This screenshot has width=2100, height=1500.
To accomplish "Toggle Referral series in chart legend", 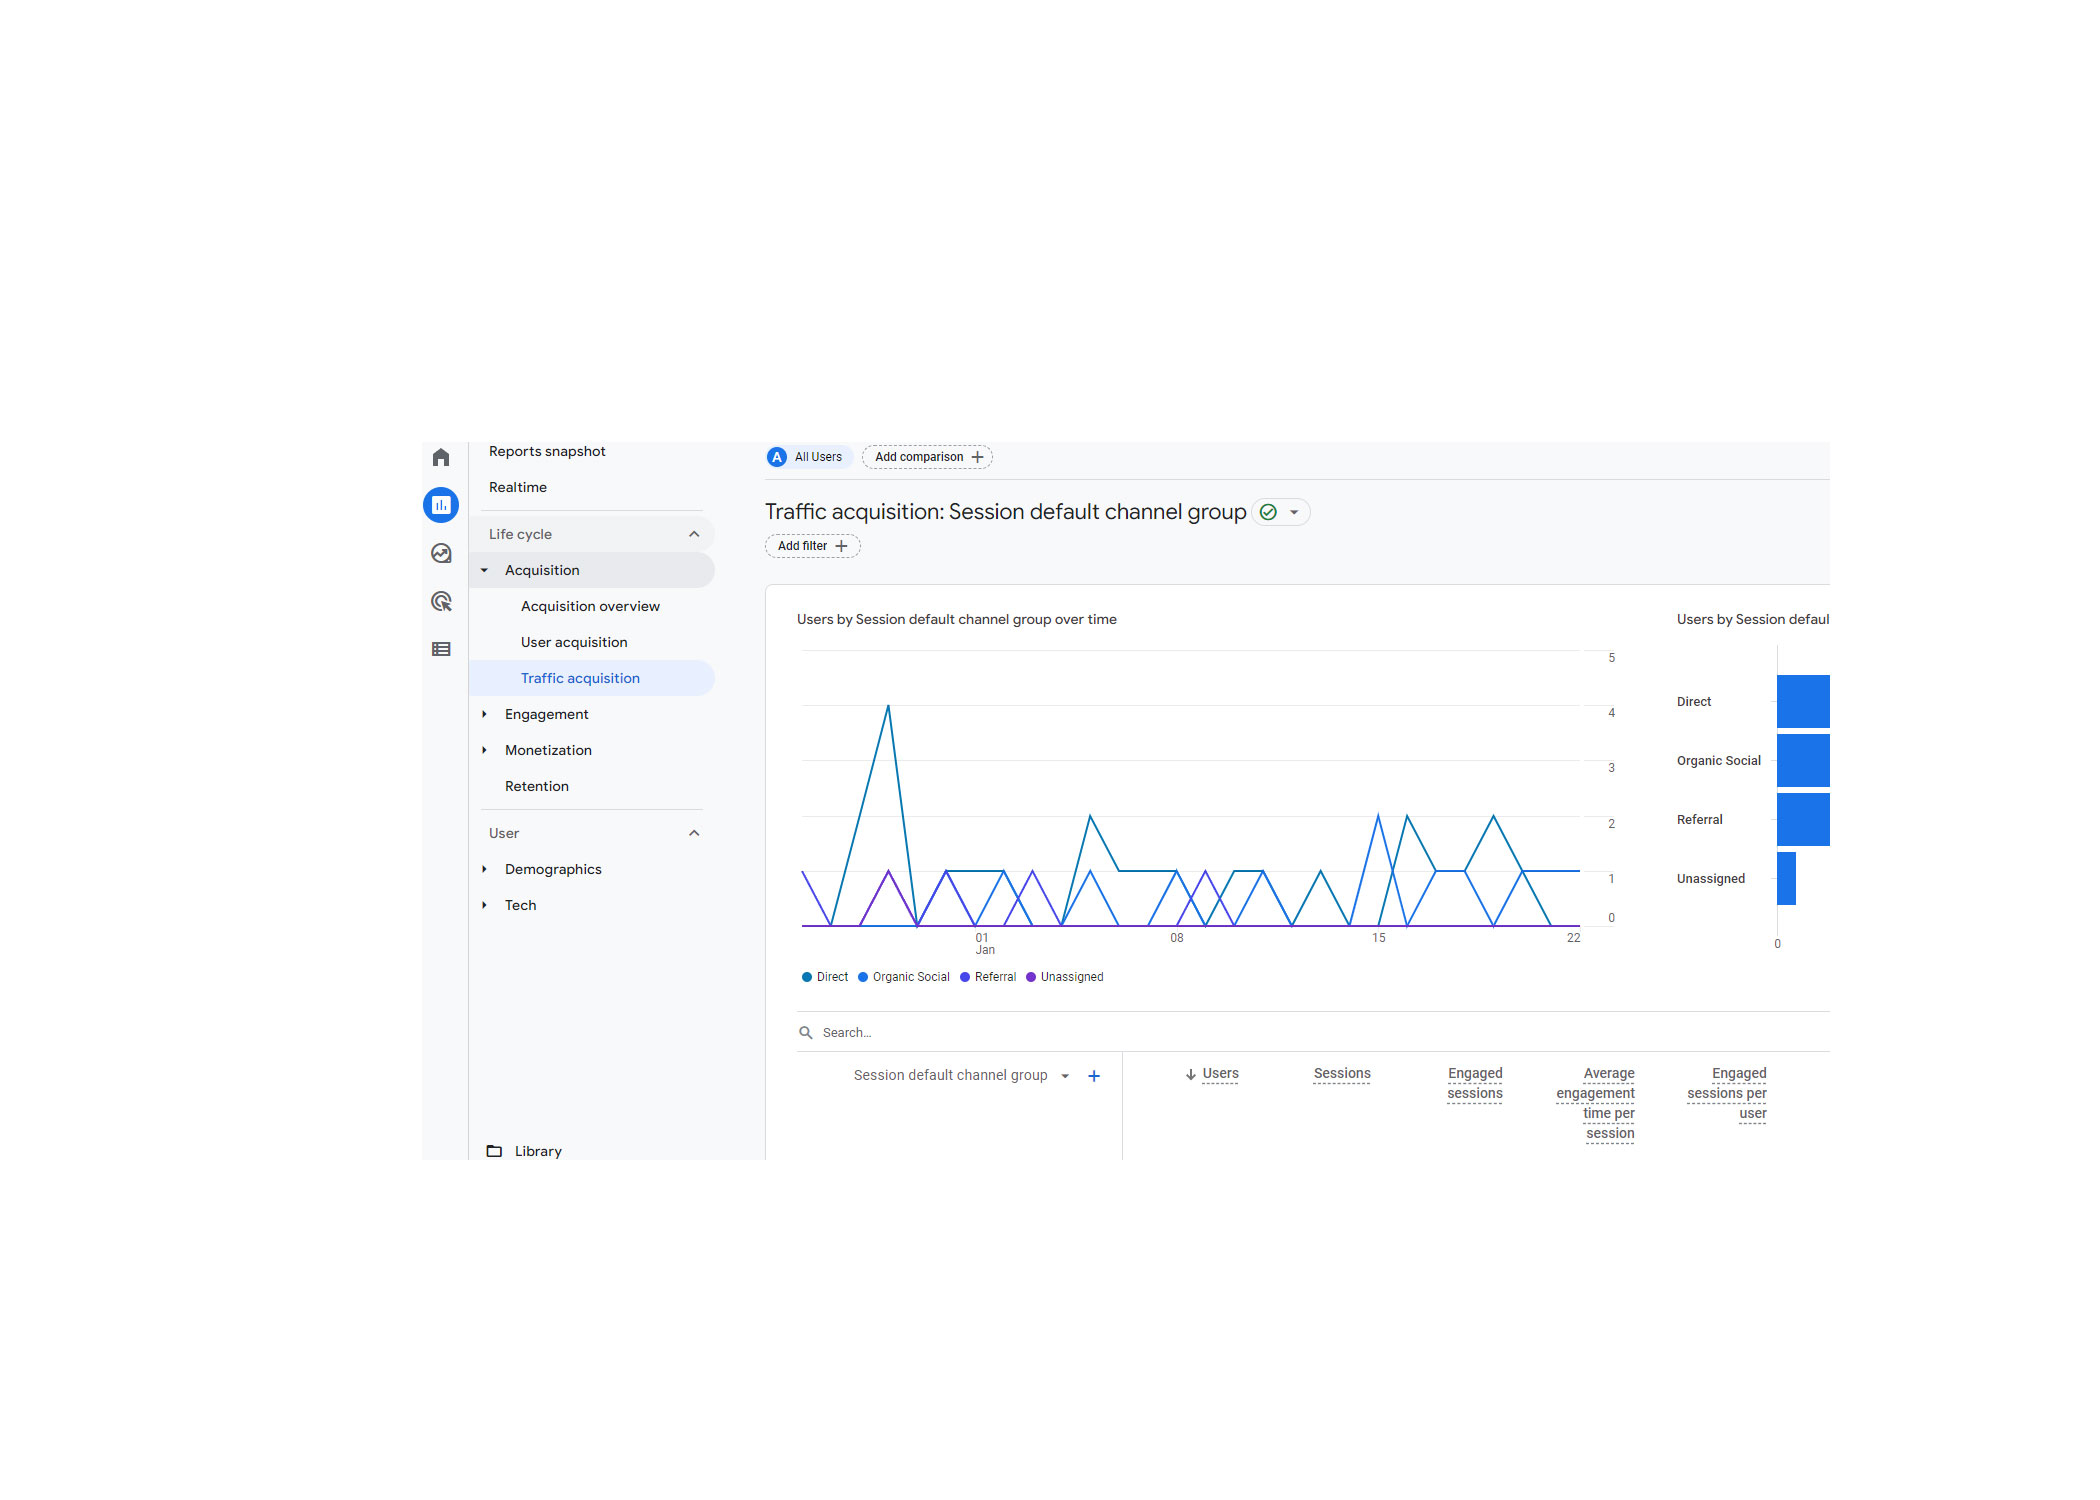I will [x=988, y=977].
